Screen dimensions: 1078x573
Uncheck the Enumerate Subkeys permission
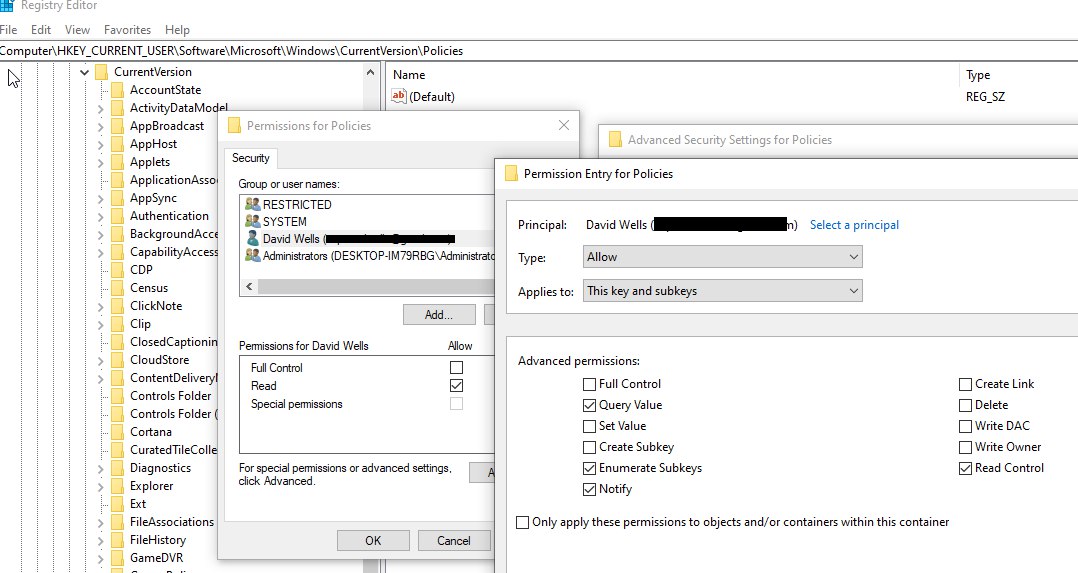click(x=589, y=468)
